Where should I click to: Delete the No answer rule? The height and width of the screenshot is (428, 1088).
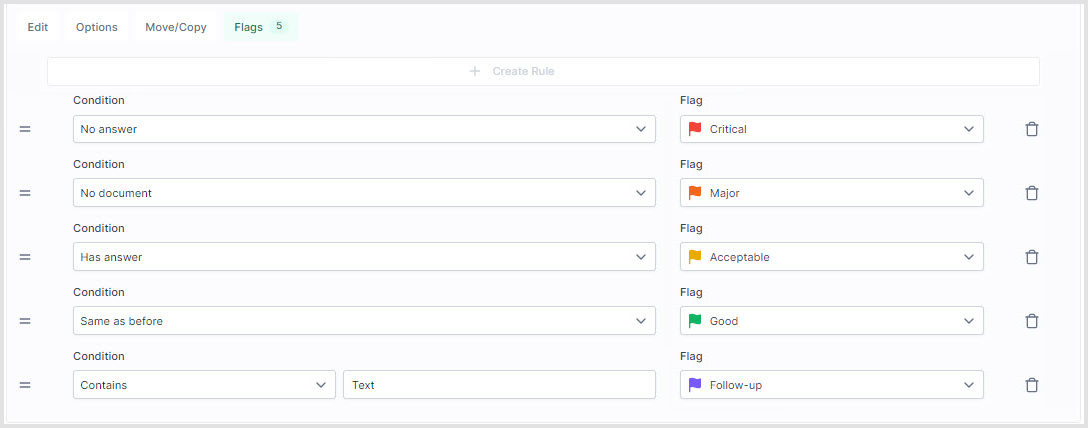pyautogui.click(x=1032, y=129)
